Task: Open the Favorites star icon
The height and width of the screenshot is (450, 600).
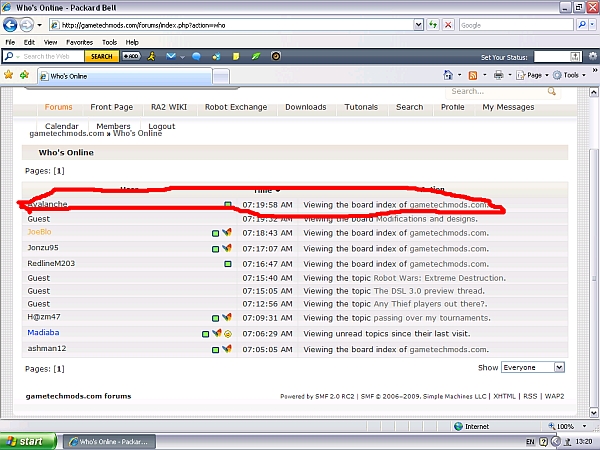Action: click(8, 75)
